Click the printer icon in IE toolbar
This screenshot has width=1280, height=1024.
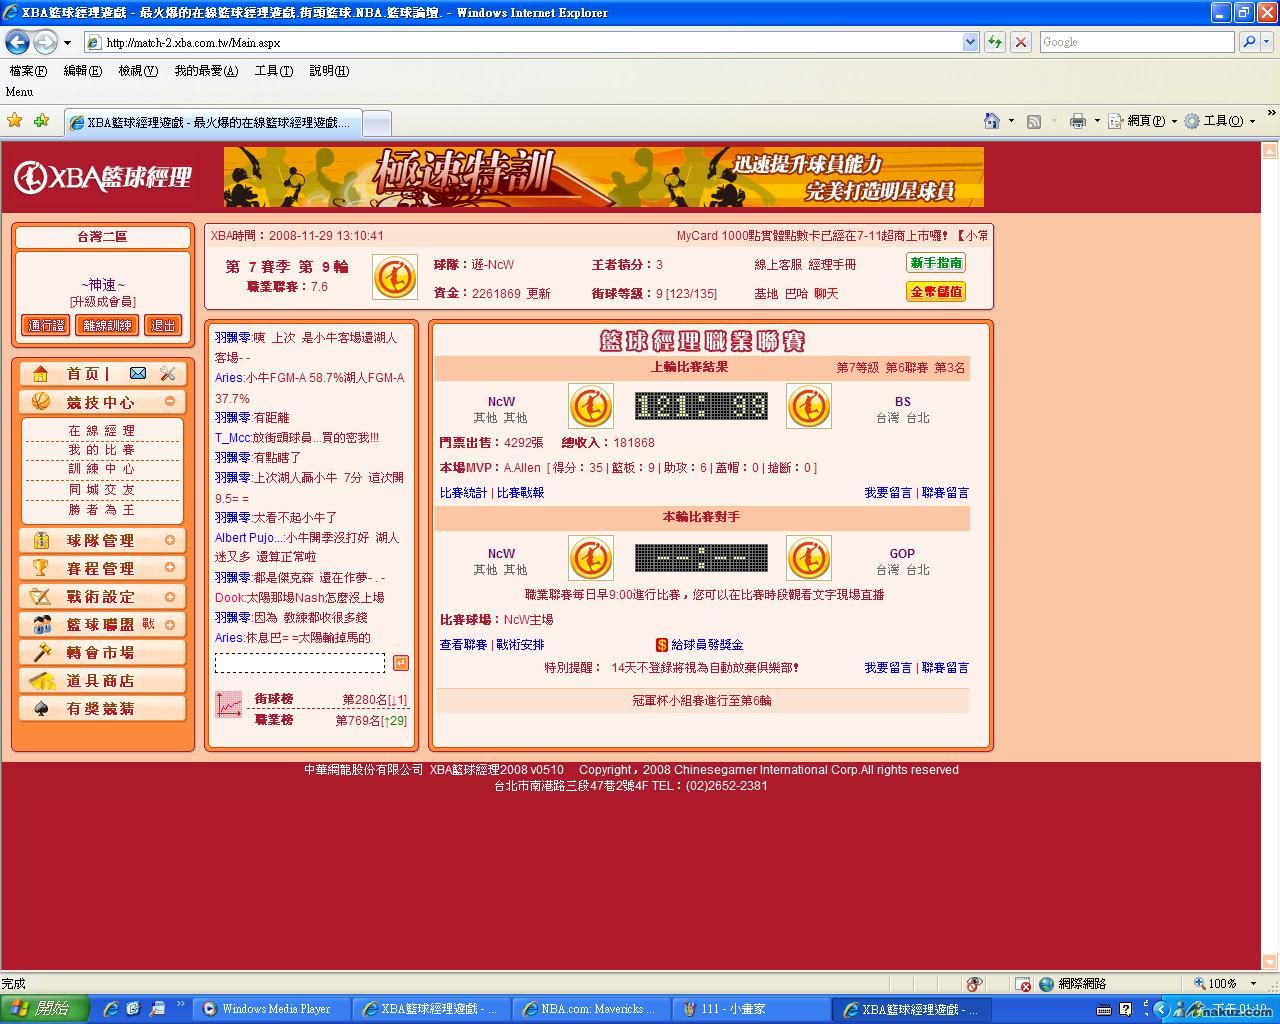point(1077,121)
